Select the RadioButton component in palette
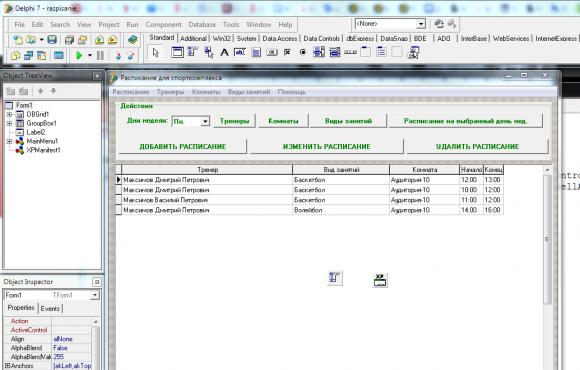 click(x=303, y=52)
